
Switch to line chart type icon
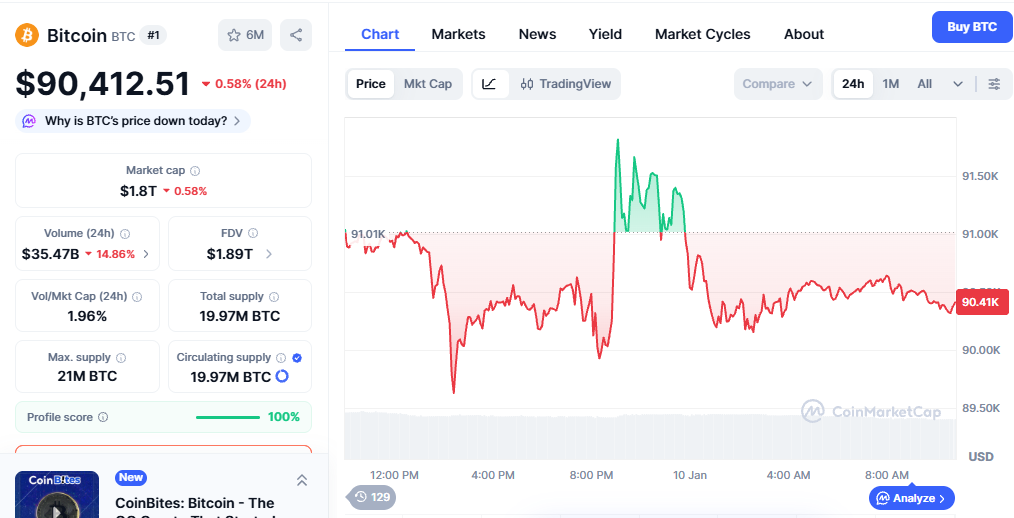pos(489,84)
